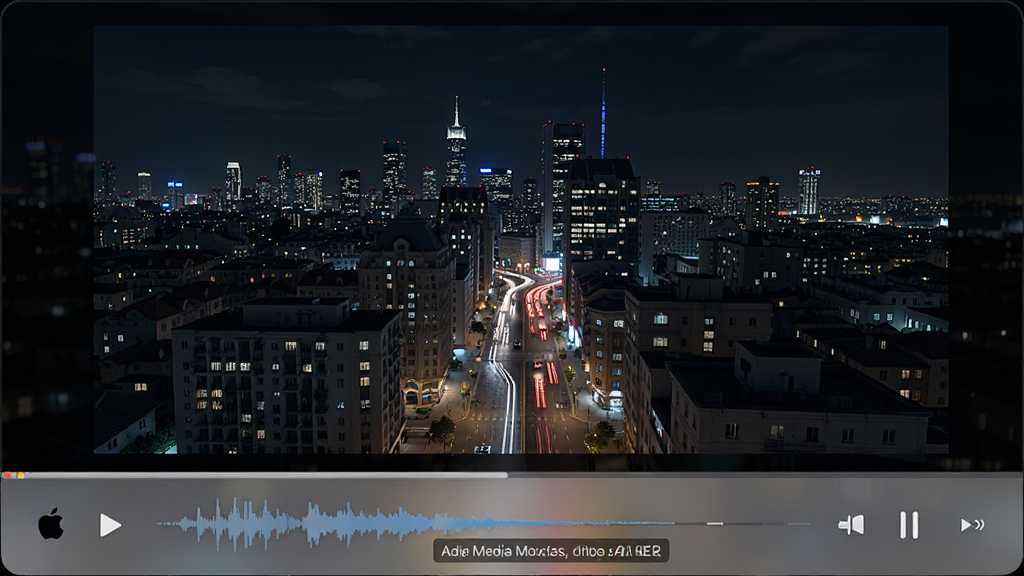
Task: Click the yellow dot at progress bar start
Action: tap(20, 475)
